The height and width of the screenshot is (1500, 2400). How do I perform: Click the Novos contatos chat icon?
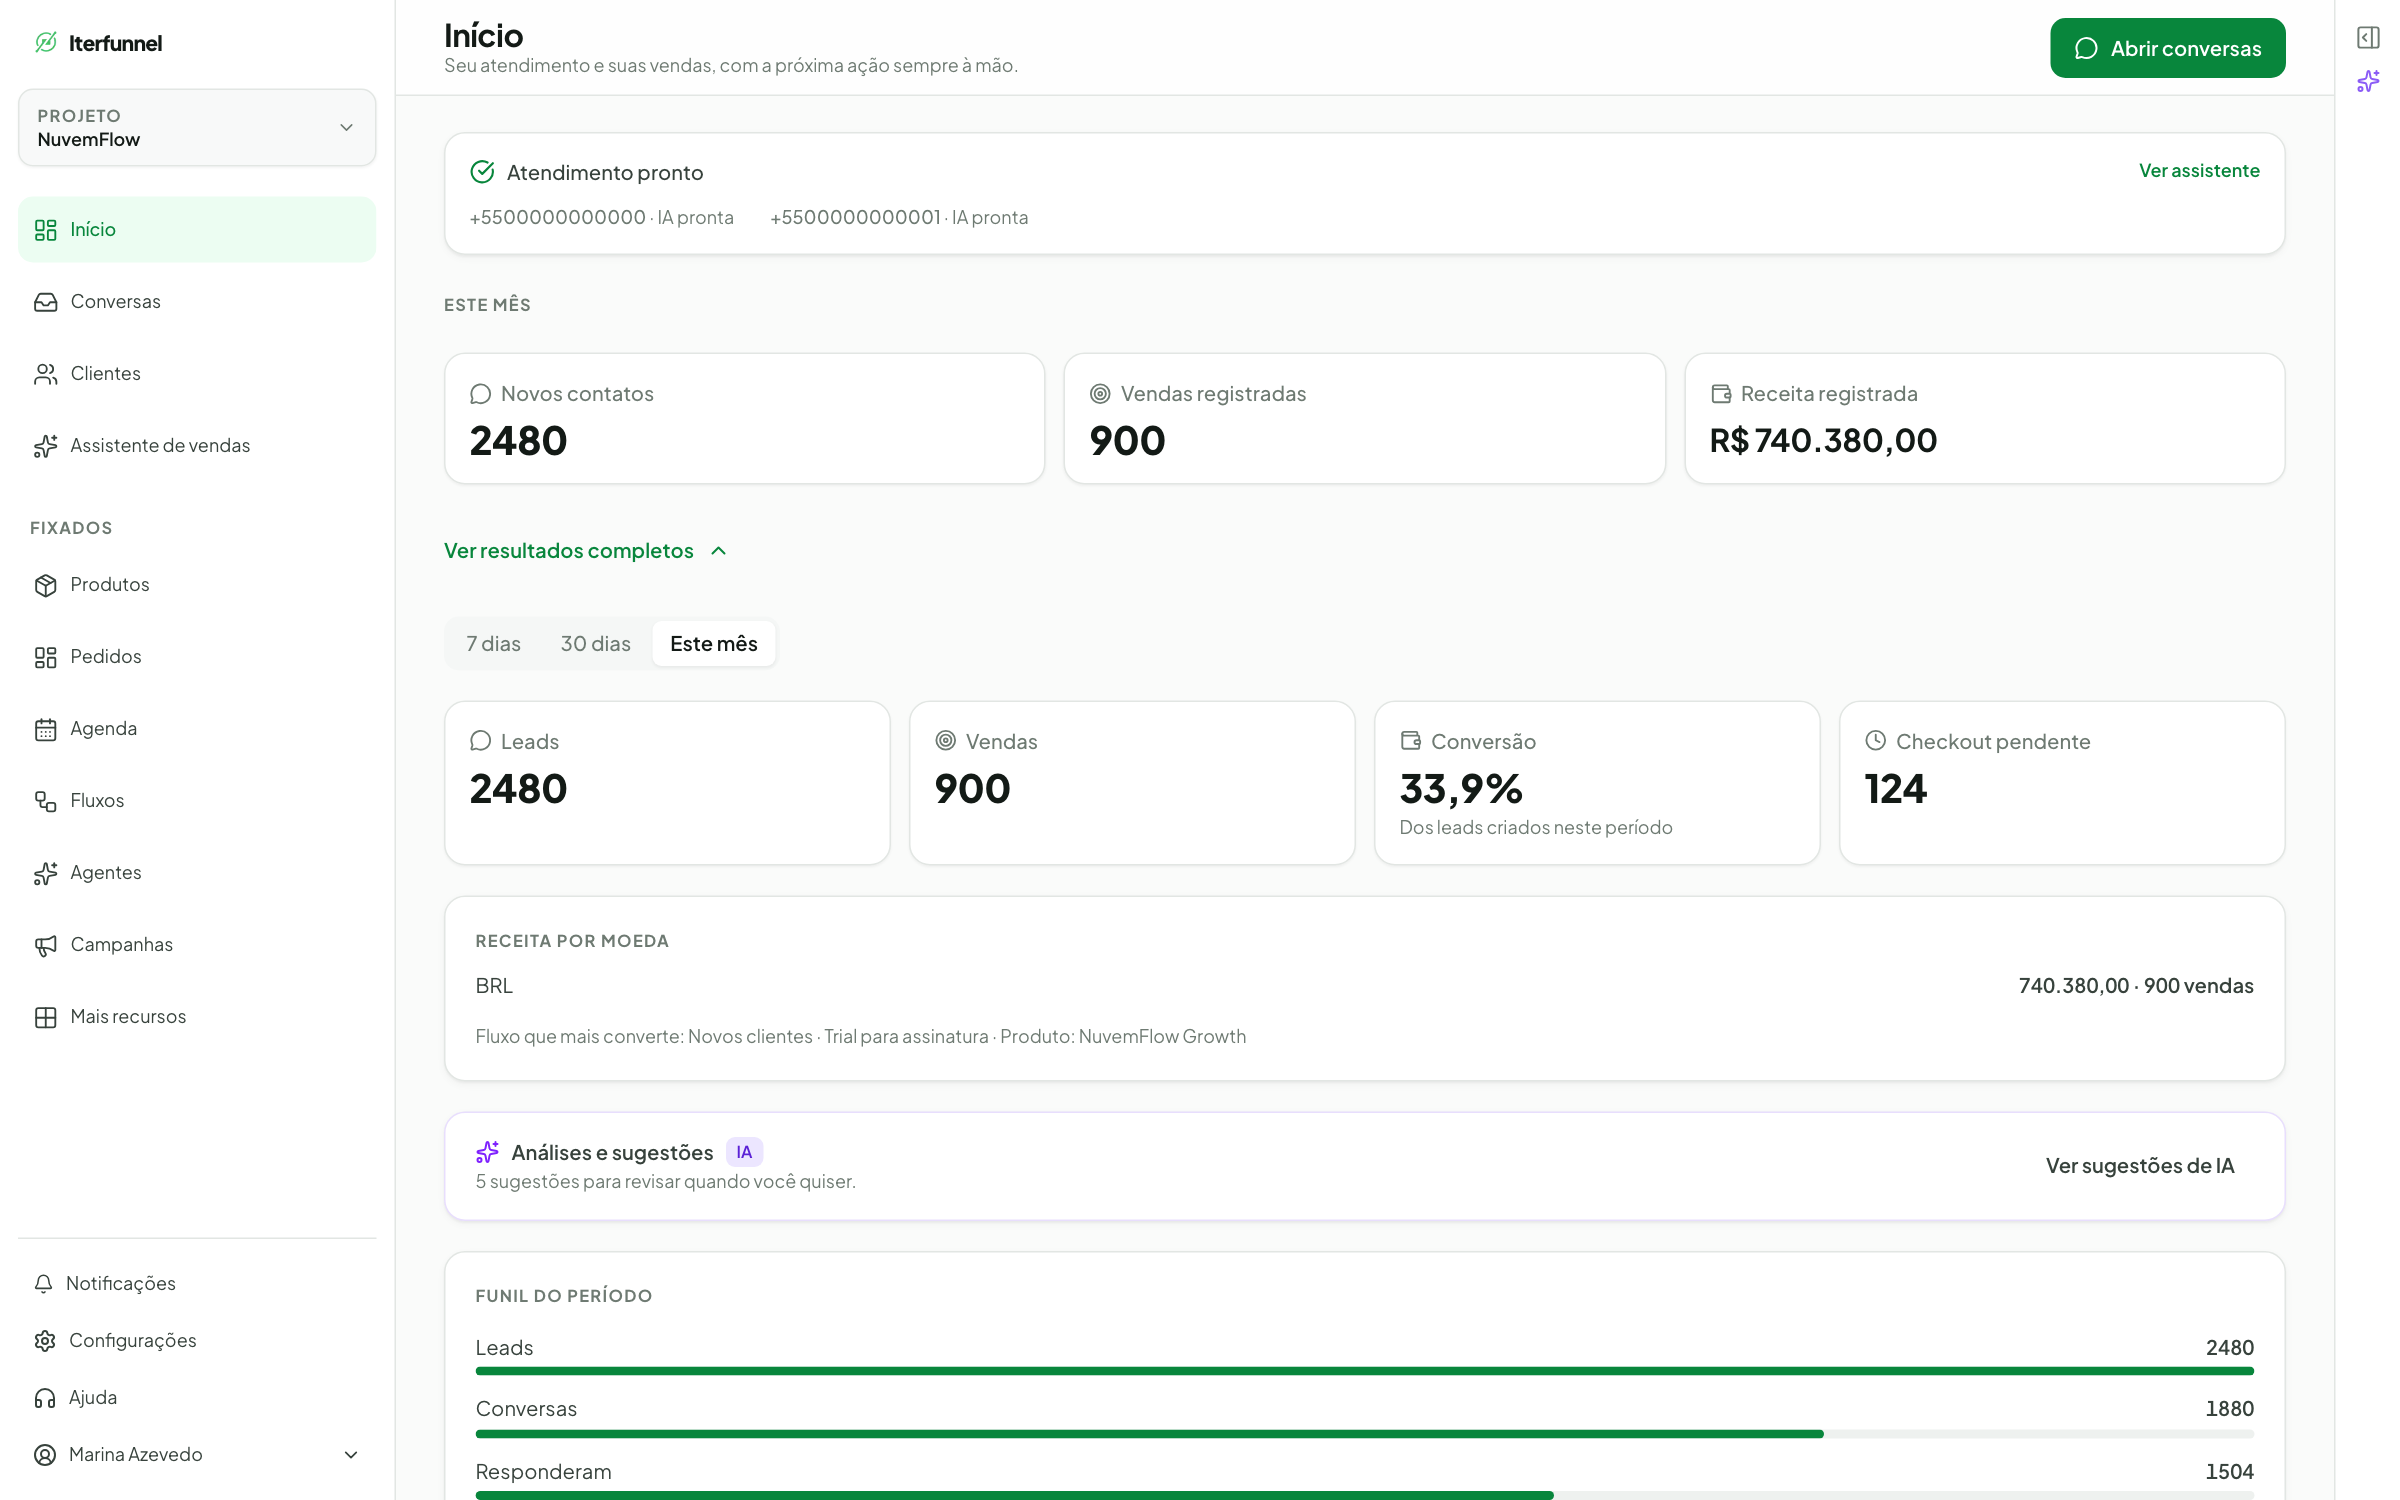tap(480, 394)
